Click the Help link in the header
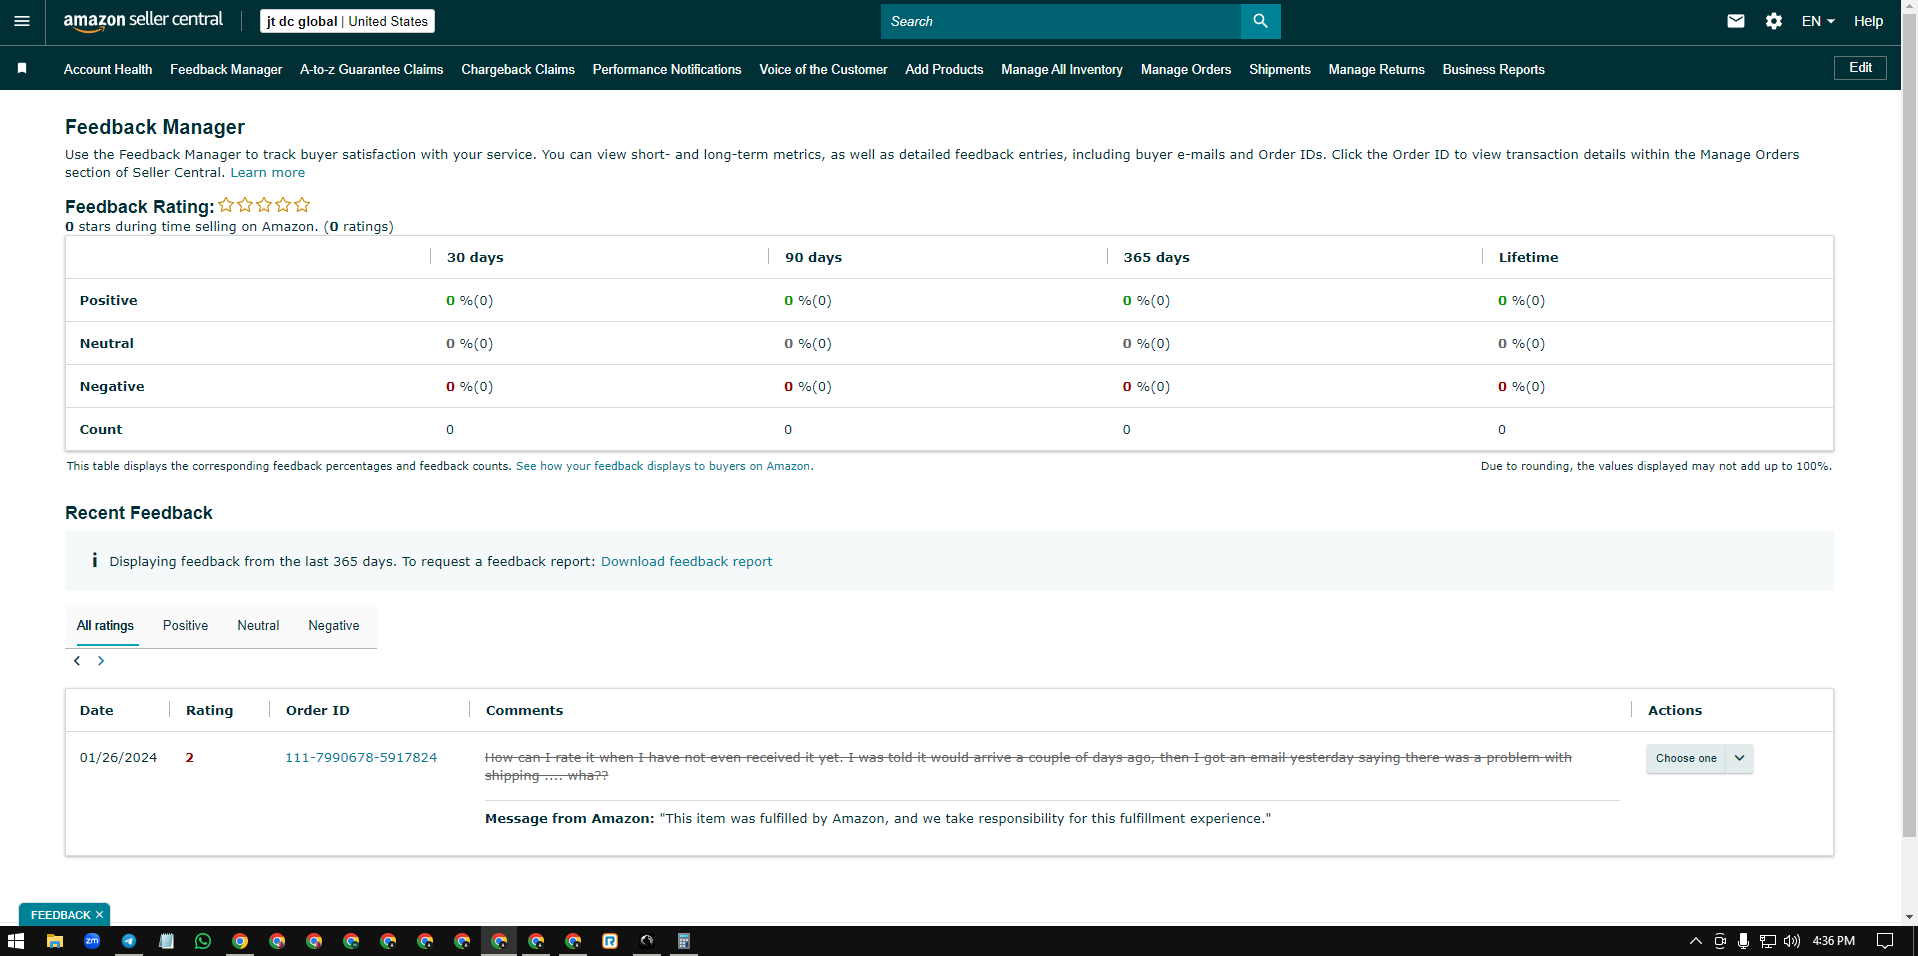Screen dimensions: 1918x956 click(x=1868, y=21)
